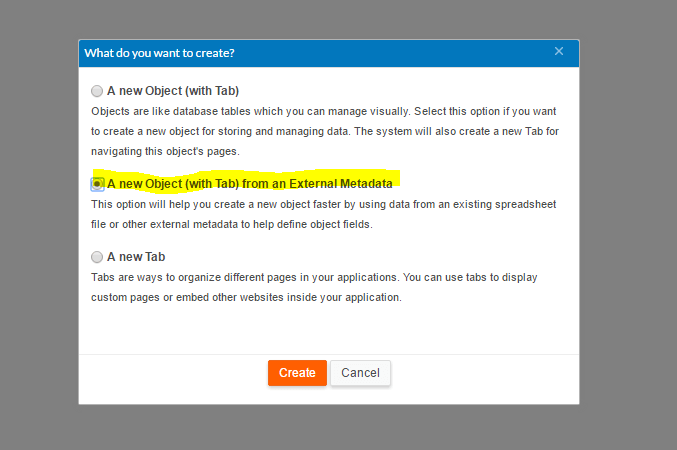
Task: Click the "A new Object (with Tab)" label text
Action: pyautogui.click(x=172, y=90)
